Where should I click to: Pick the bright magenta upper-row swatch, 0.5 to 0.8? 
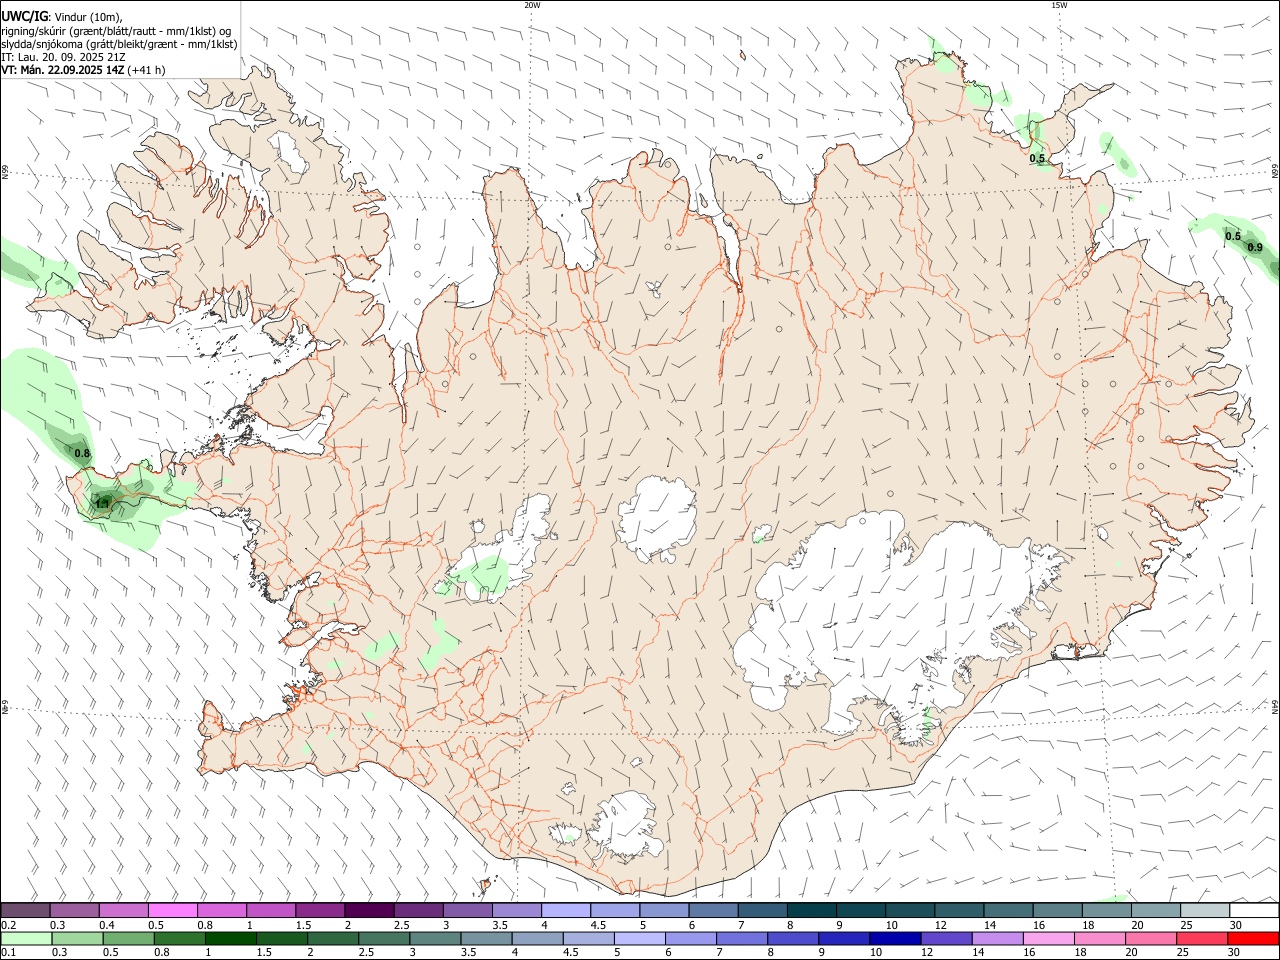[x=172, y=911]
